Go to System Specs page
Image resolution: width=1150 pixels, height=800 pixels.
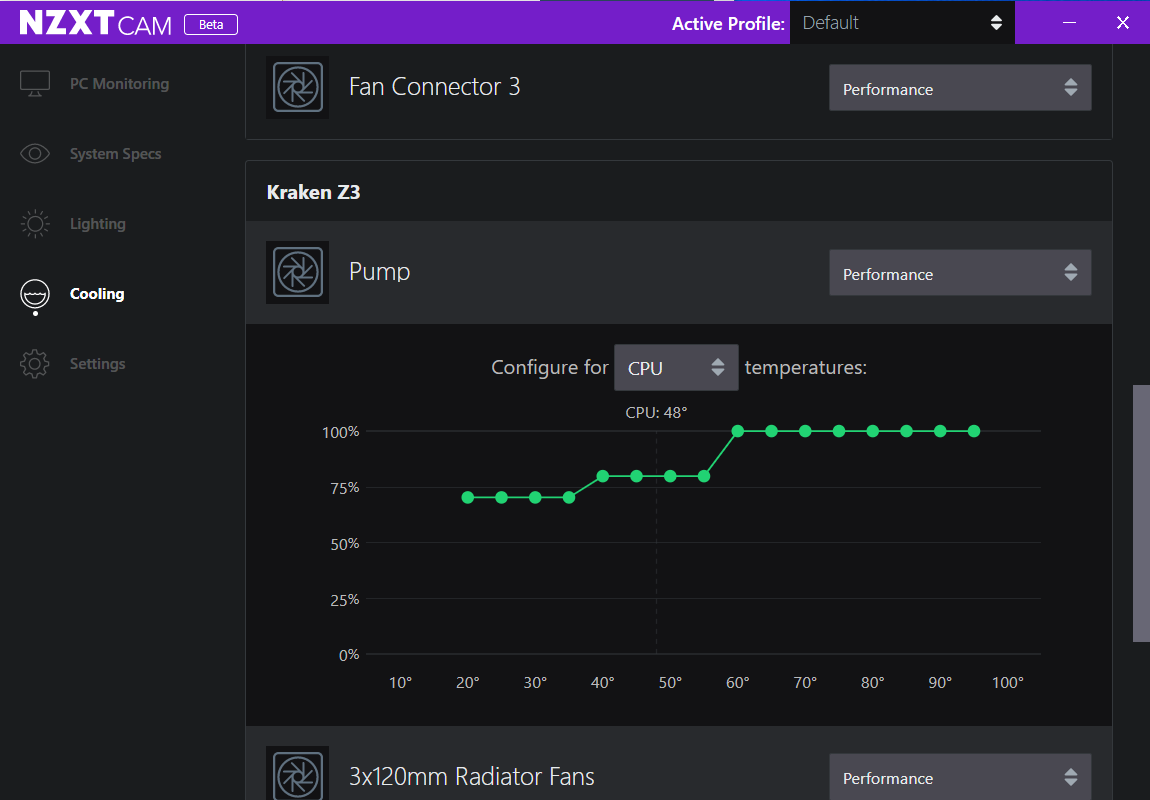[115, 154]
